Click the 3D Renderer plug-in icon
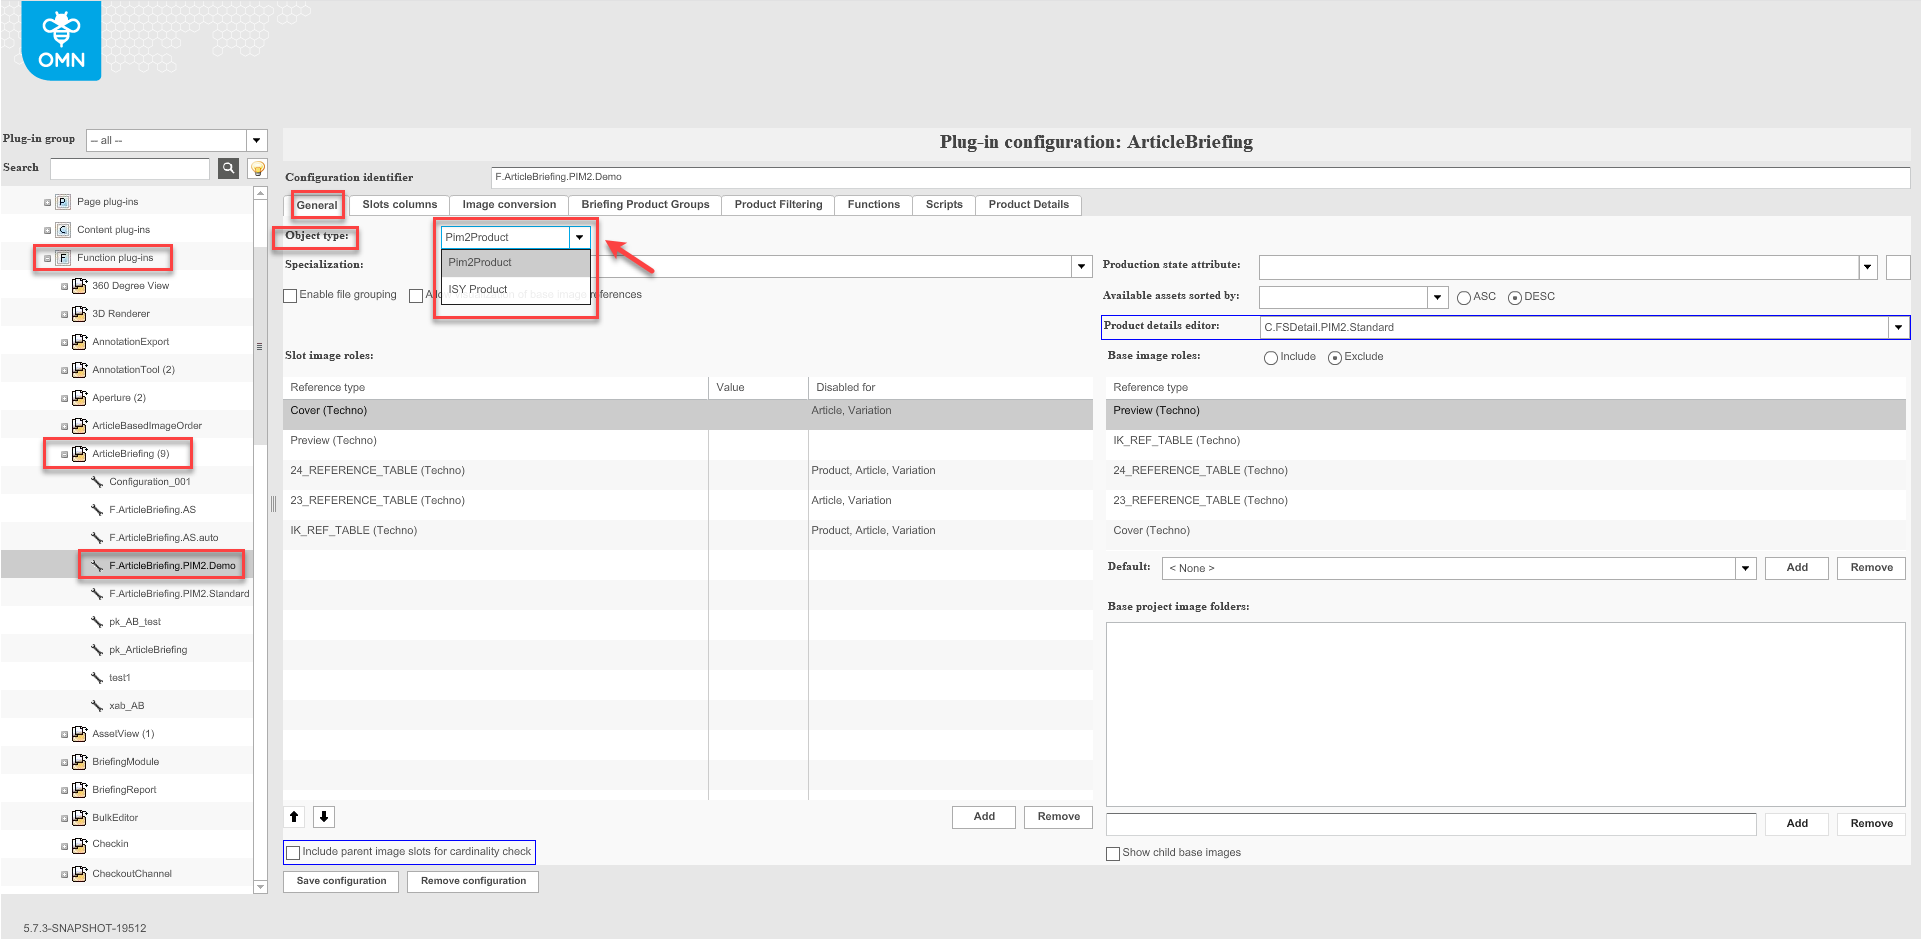Image resolution: width=1921 pixels, height=939 pixels. (79, 314)
